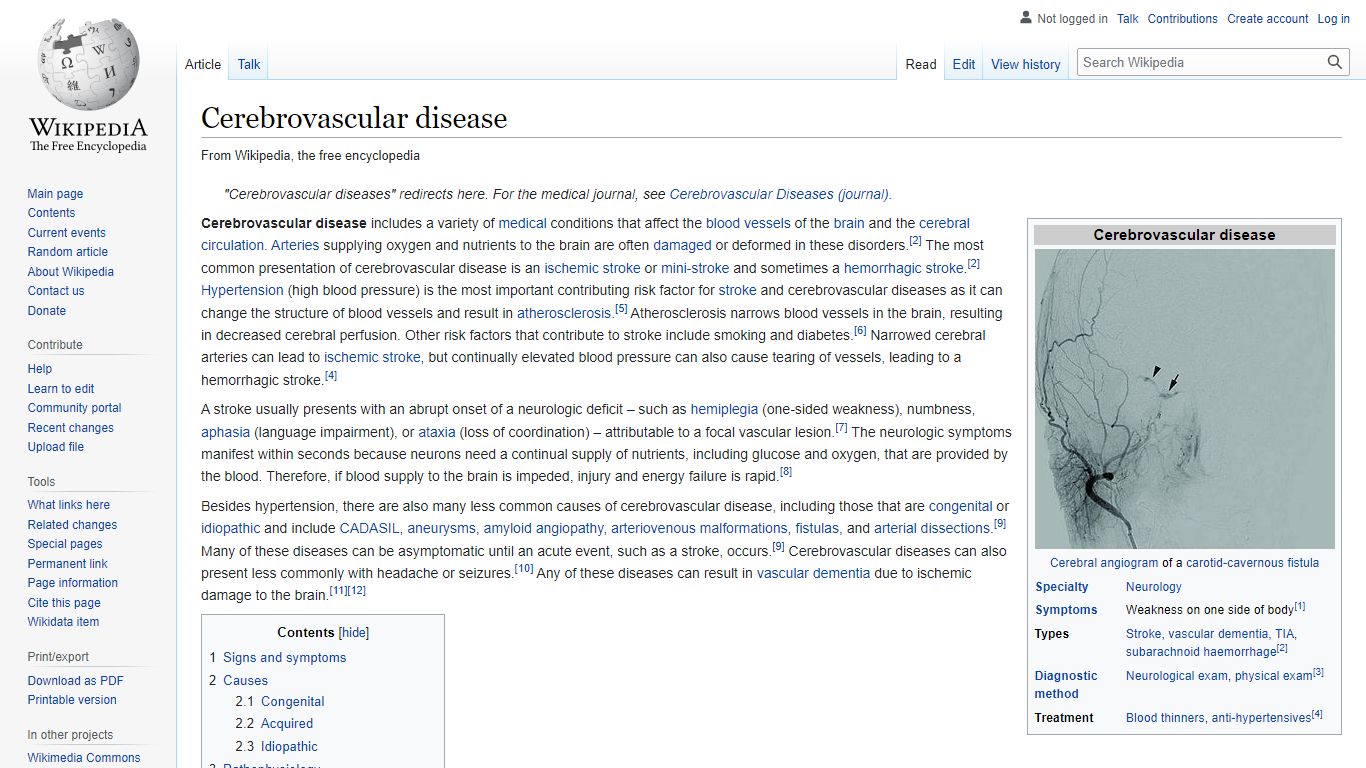Jump to Signs and symptoms section
1366x768 pixels.
pyautogui.click(x=284, y=658)
